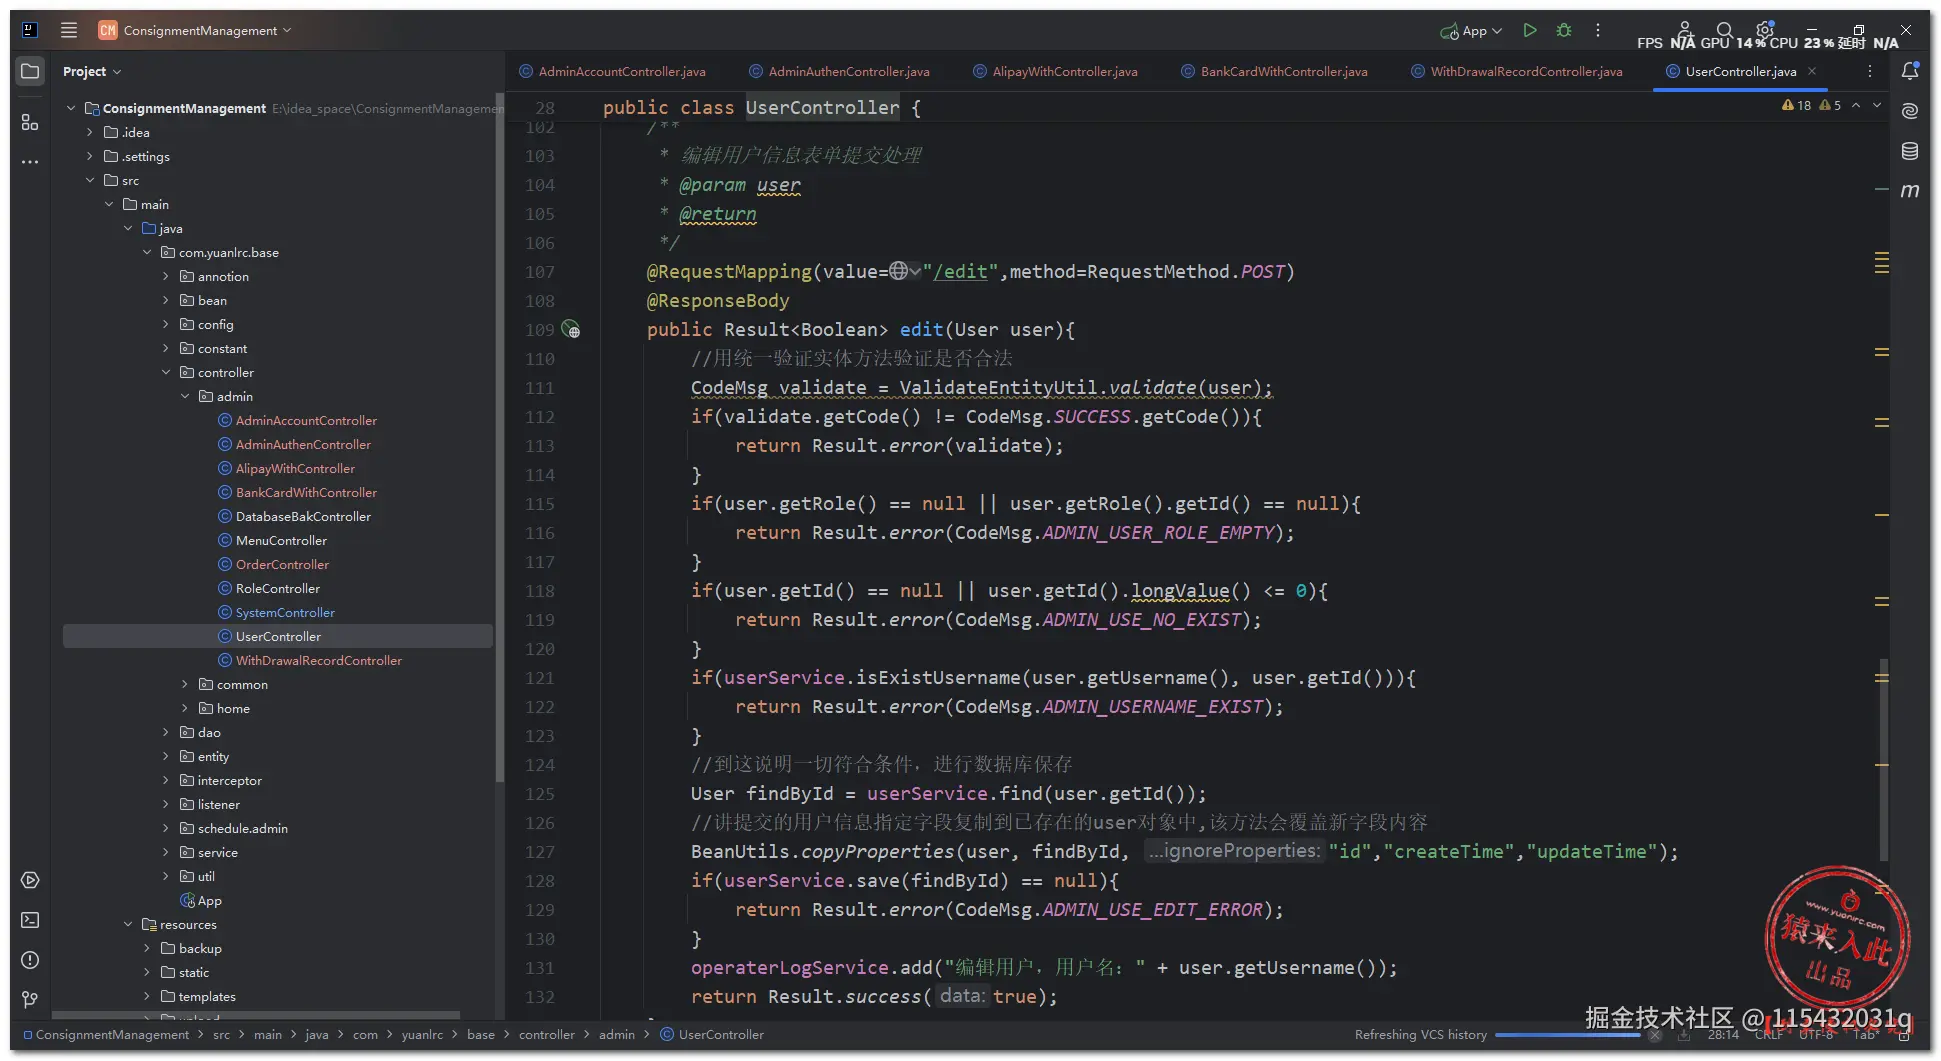Click the ignoreProperties parameter hint
The width and height of the screenshot is (1941, 1061).
point(1234,851)
